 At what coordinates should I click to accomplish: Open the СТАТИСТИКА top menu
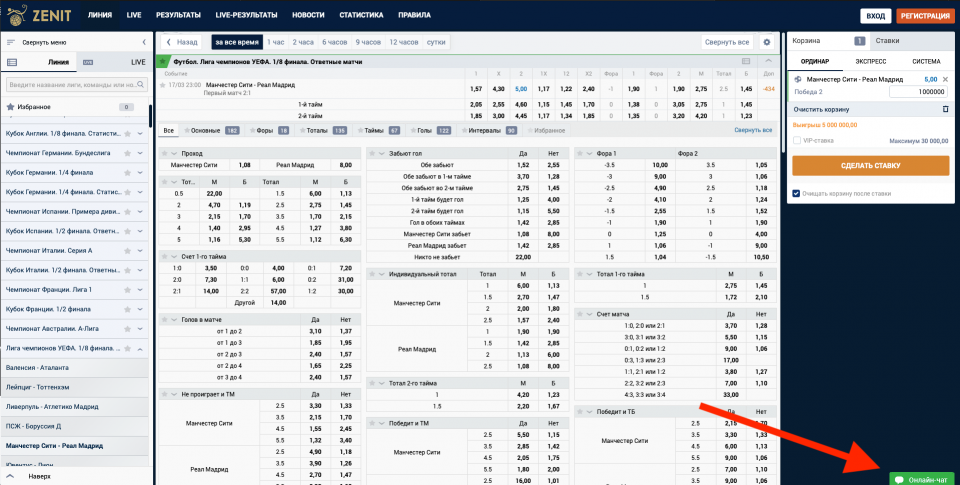[361, 15]
